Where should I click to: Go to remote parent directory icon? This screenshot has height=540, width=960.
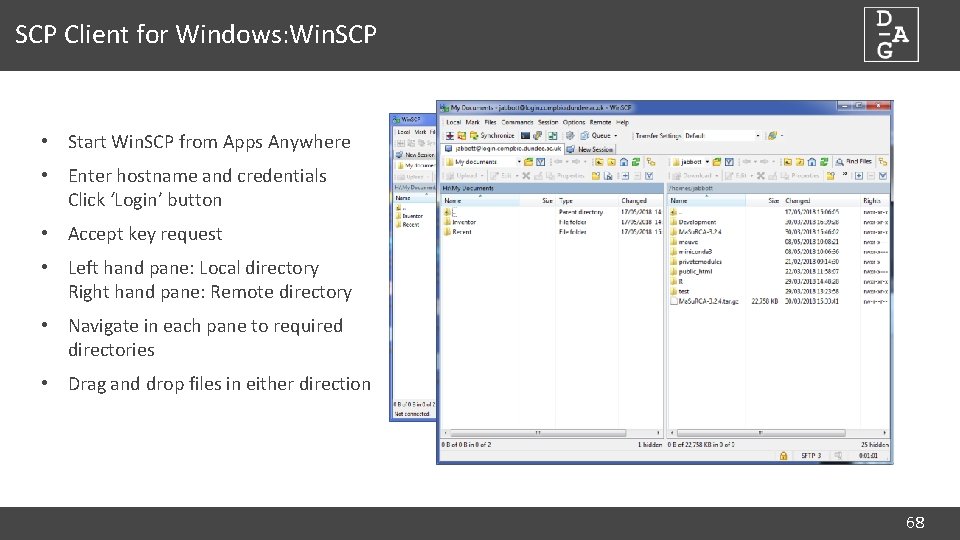point(787,162)
